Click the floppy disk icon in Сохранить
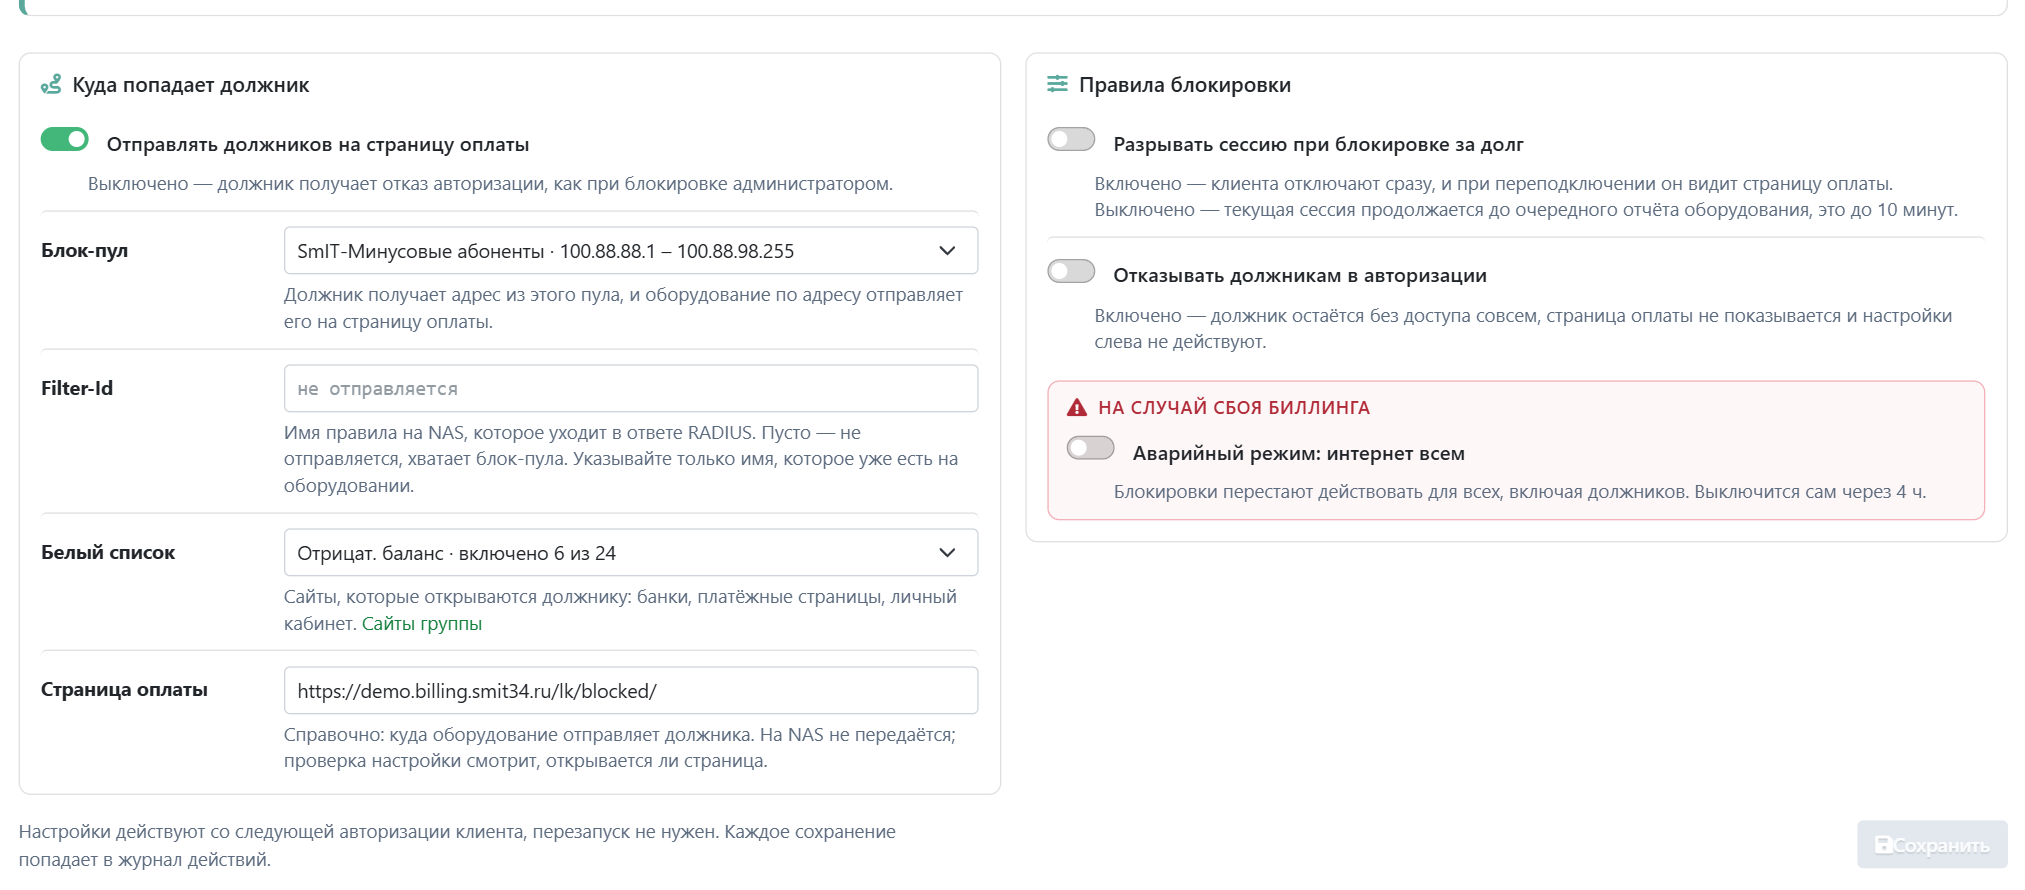Viewport: 2025px width, 890px height. pos(1883,845)
